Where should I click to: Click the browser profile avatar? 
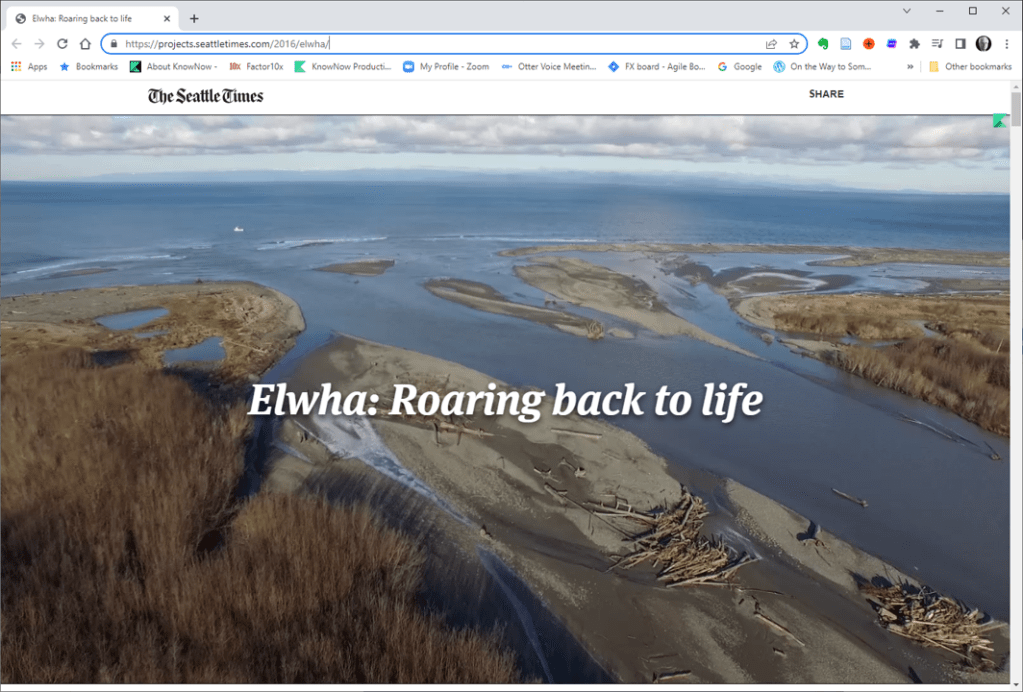point(983,44)
